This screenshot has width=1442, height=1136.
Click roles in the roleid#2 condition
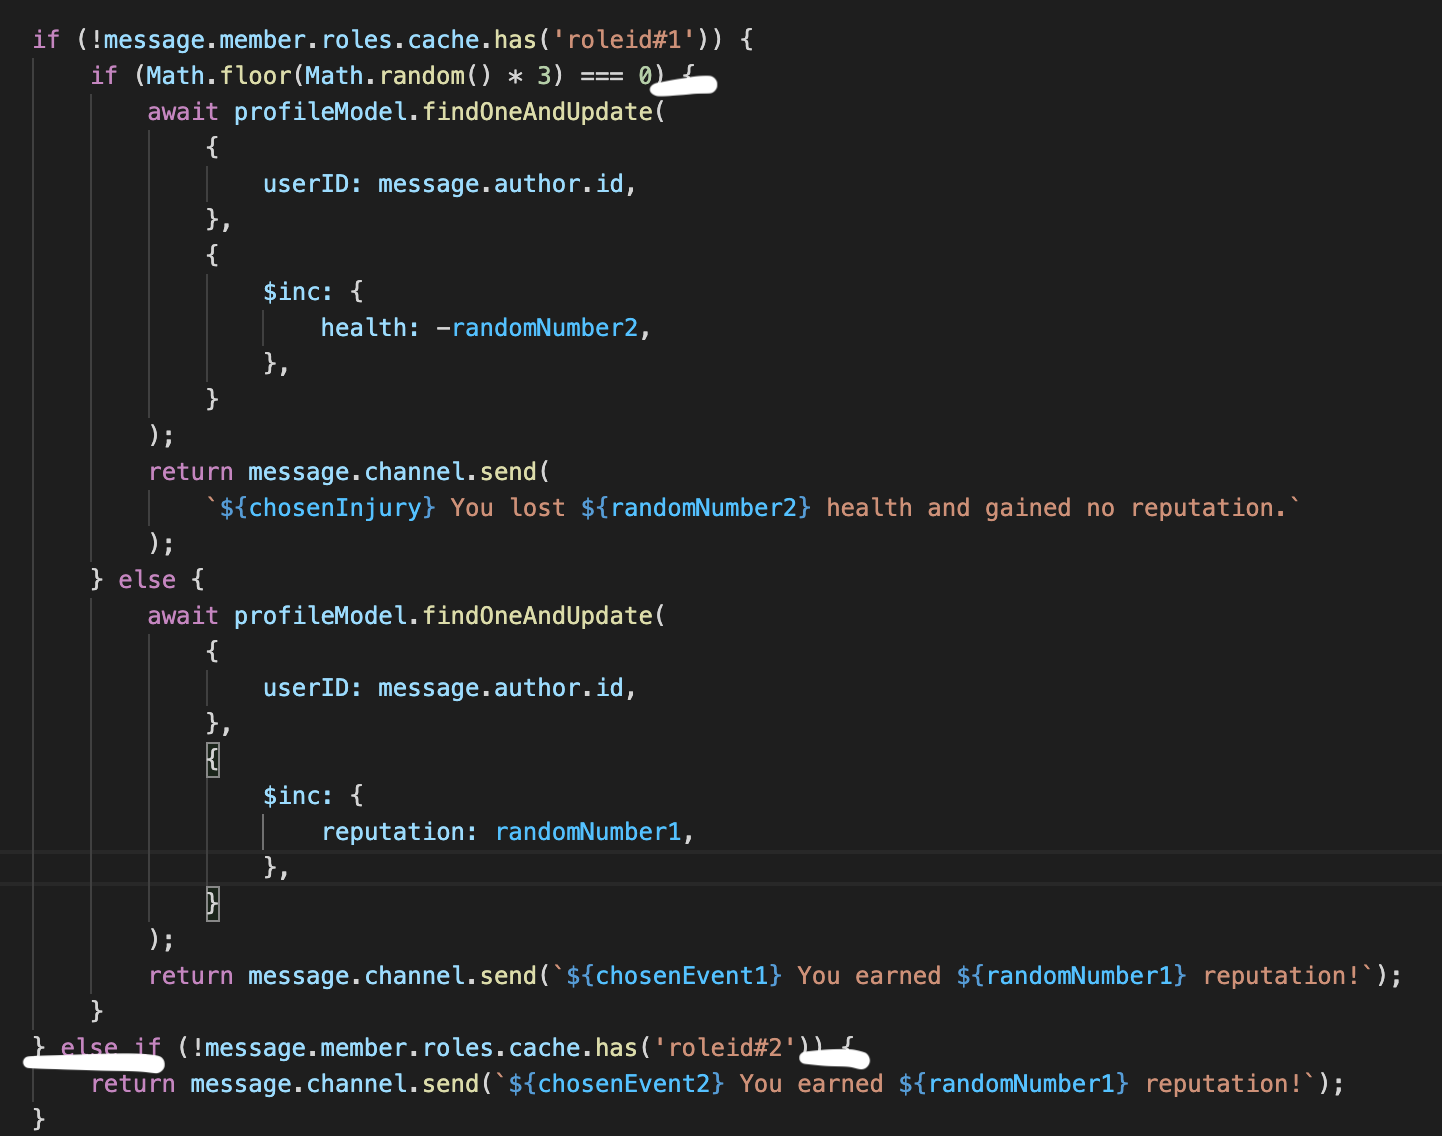(458, 1048)
